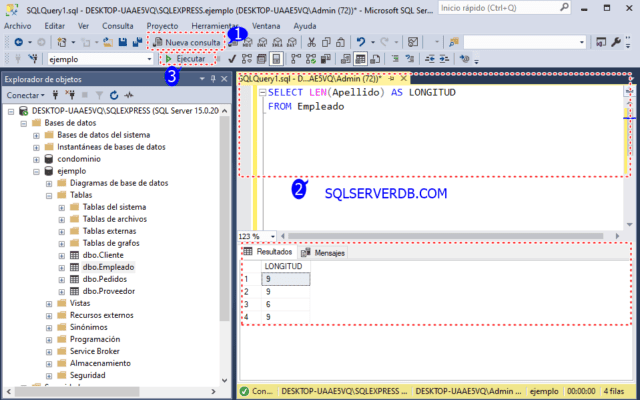Click the Copy icon next to scissors
This screenshot has width=640, height=400.
point(326,42)
